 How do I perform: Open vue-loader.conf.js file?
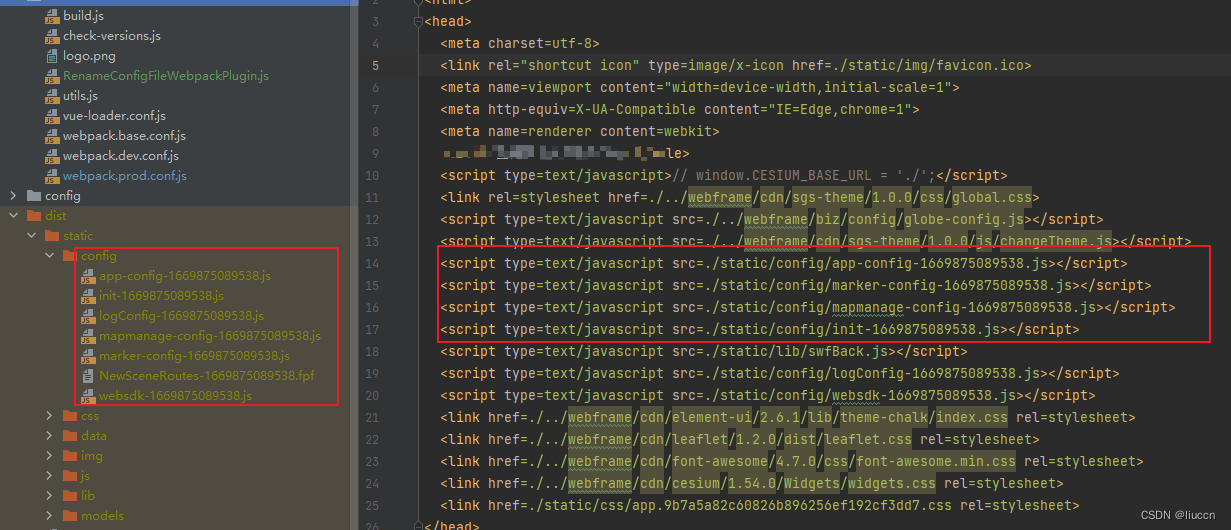114,116
